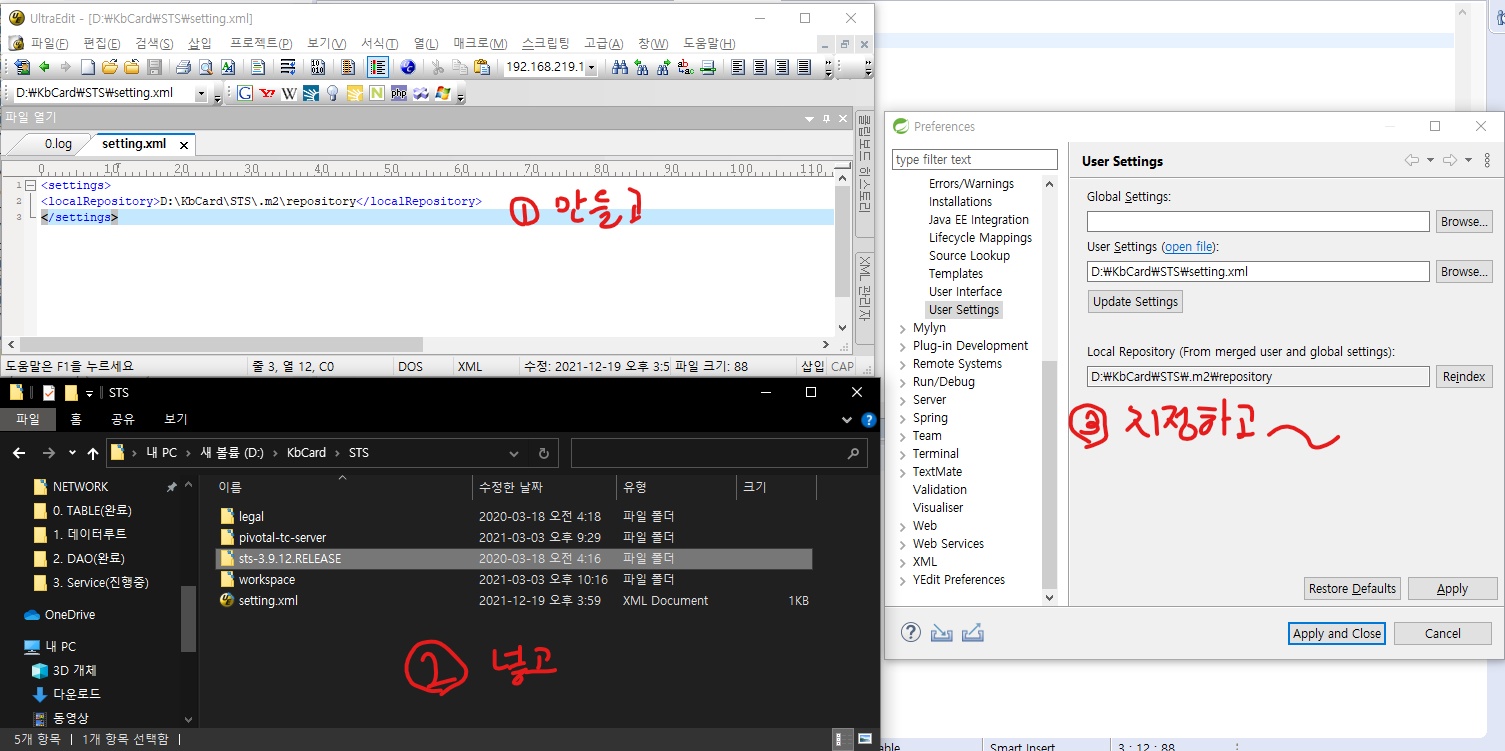Open the 홈 ribbon tab in Explorer
Viewport: 1505px width, 751px height.
click(x=76, y=419)
